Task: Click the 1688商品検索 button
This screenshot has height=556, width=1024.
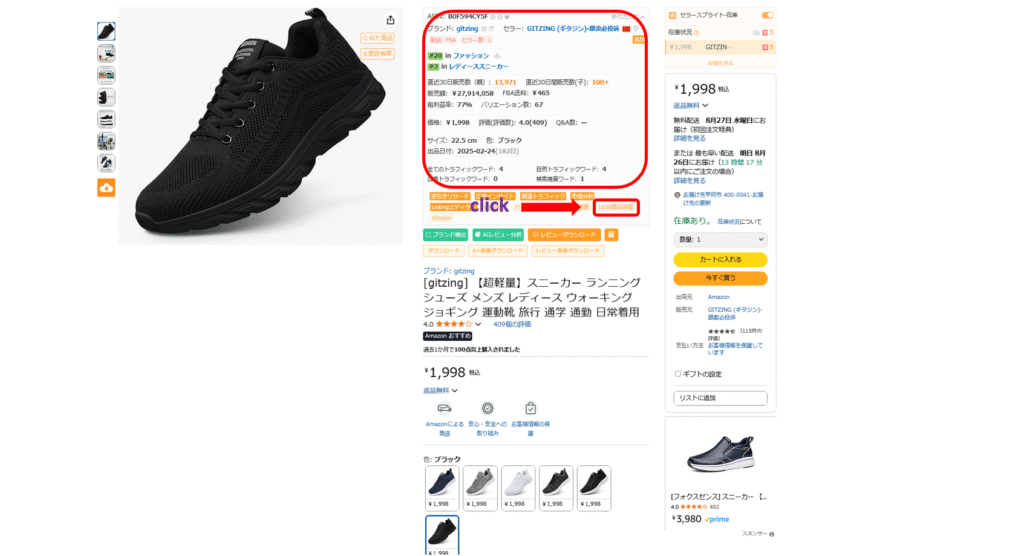Action: [616, 207]
